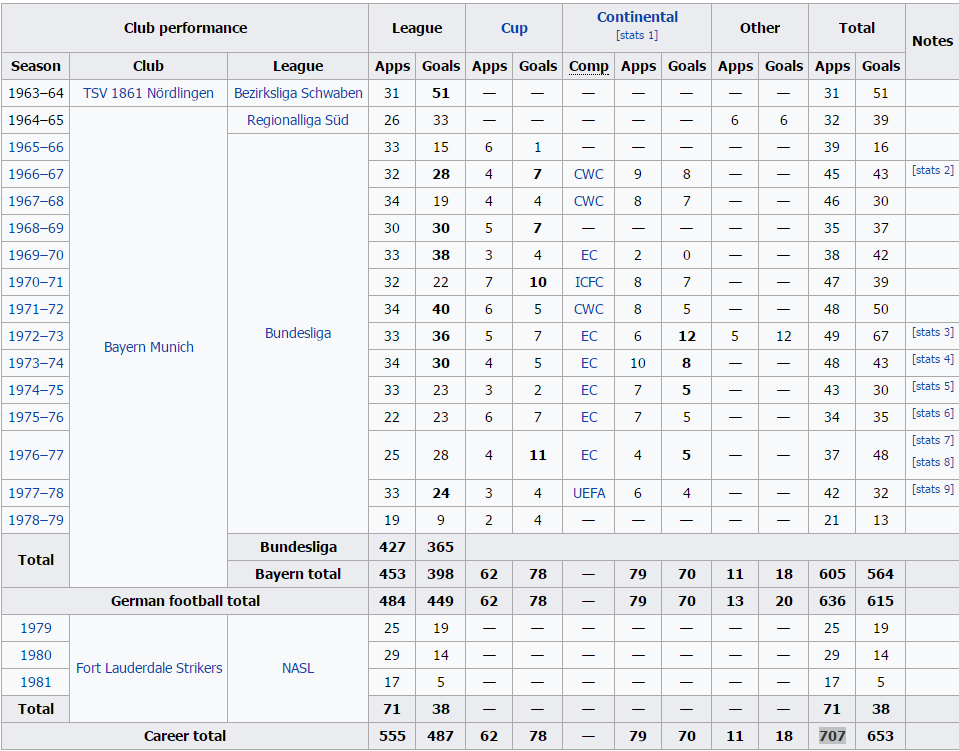This screenshot has width=959, height=751.
Task: Open the 1966–67 season link
Action: [35, 174]
